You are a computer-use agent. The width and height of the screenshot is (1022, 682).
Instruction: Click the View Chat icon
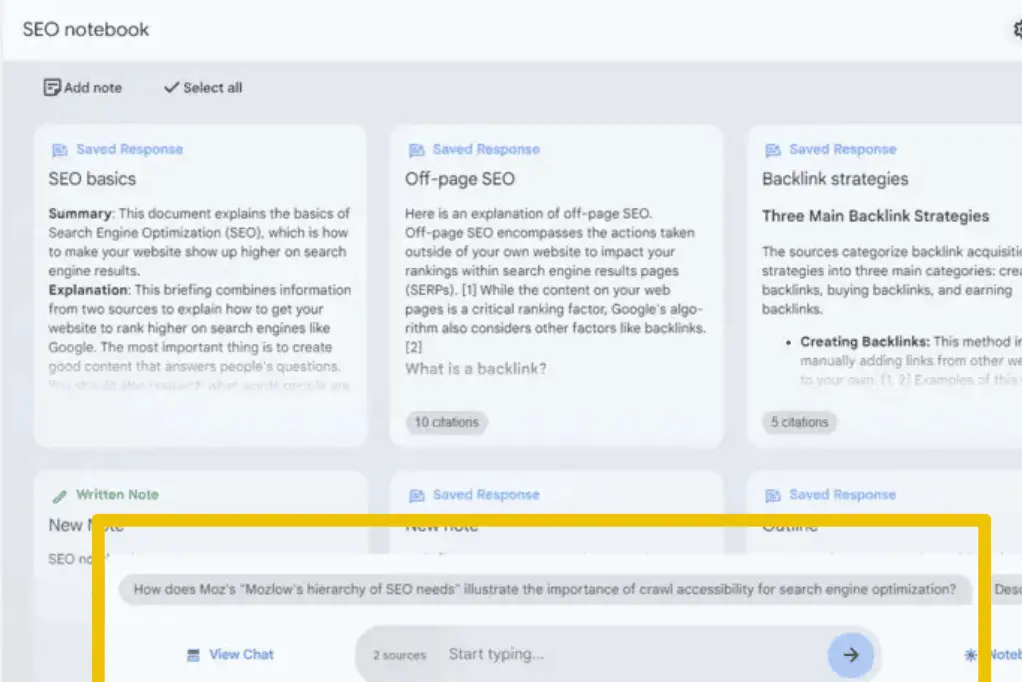click(x=194, y=655)
